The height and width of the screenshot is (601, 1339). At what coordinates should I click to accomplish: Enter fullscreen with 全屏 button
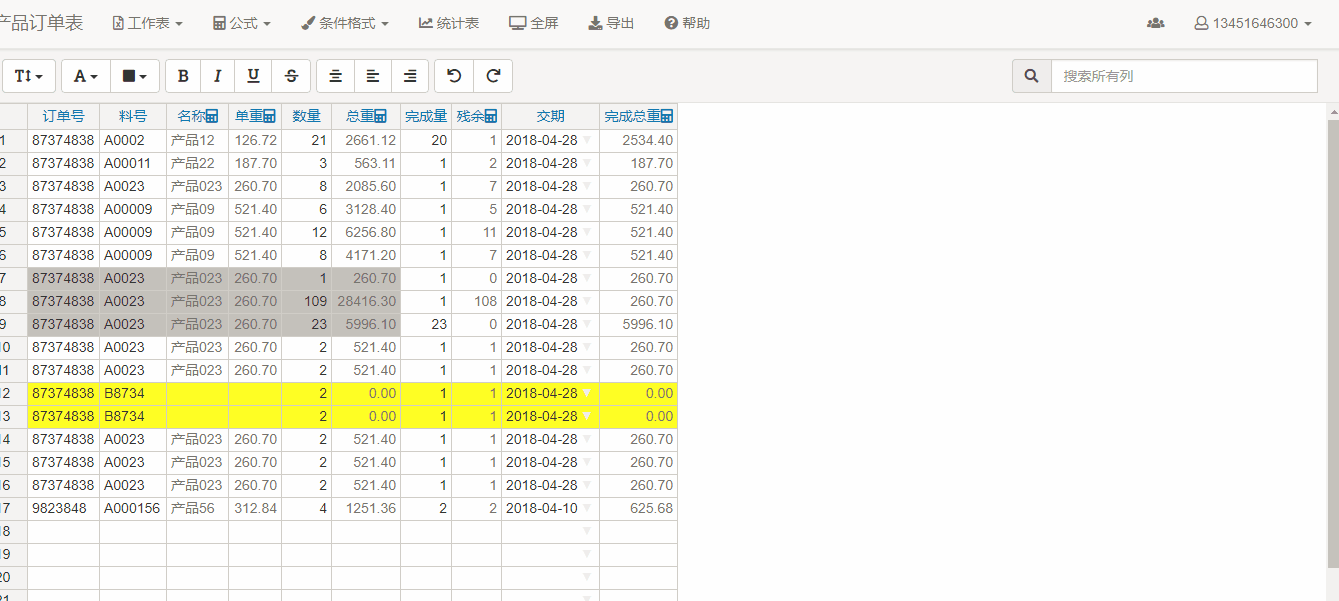(533, 23)
